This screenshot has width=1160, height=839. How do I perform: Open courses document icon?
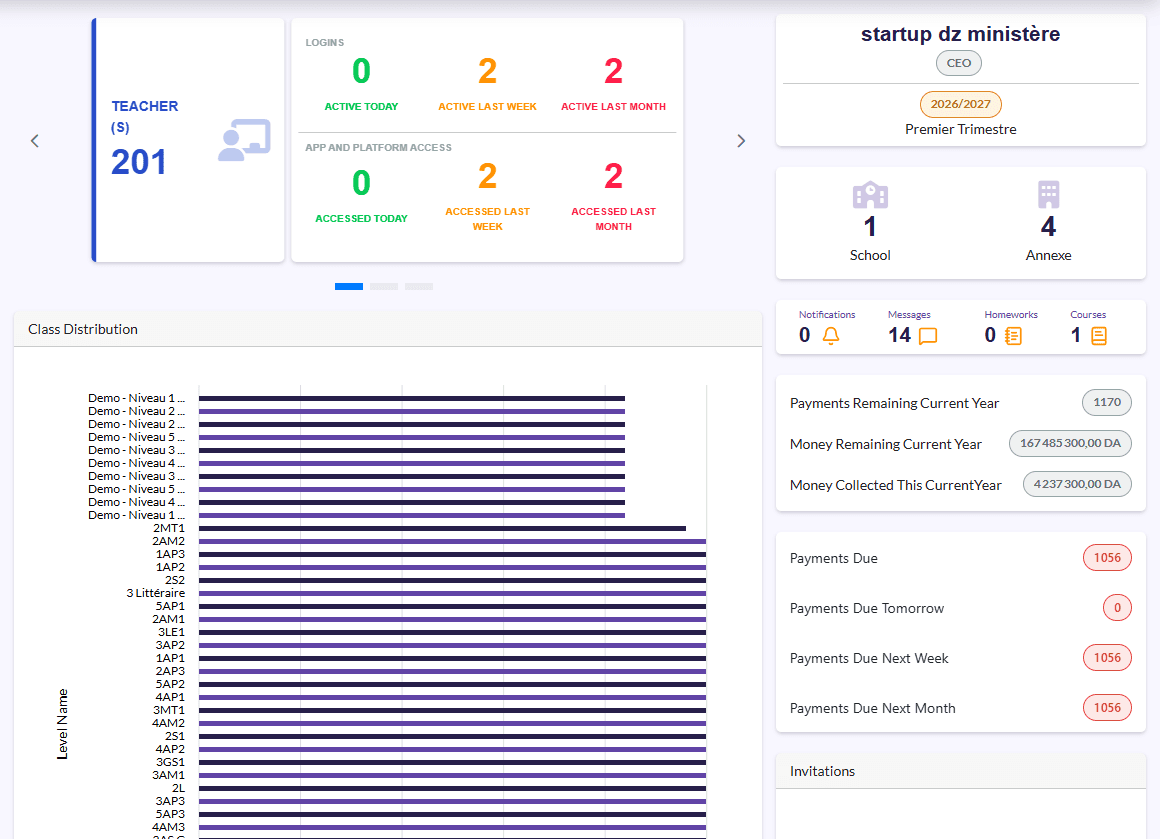1099,336
